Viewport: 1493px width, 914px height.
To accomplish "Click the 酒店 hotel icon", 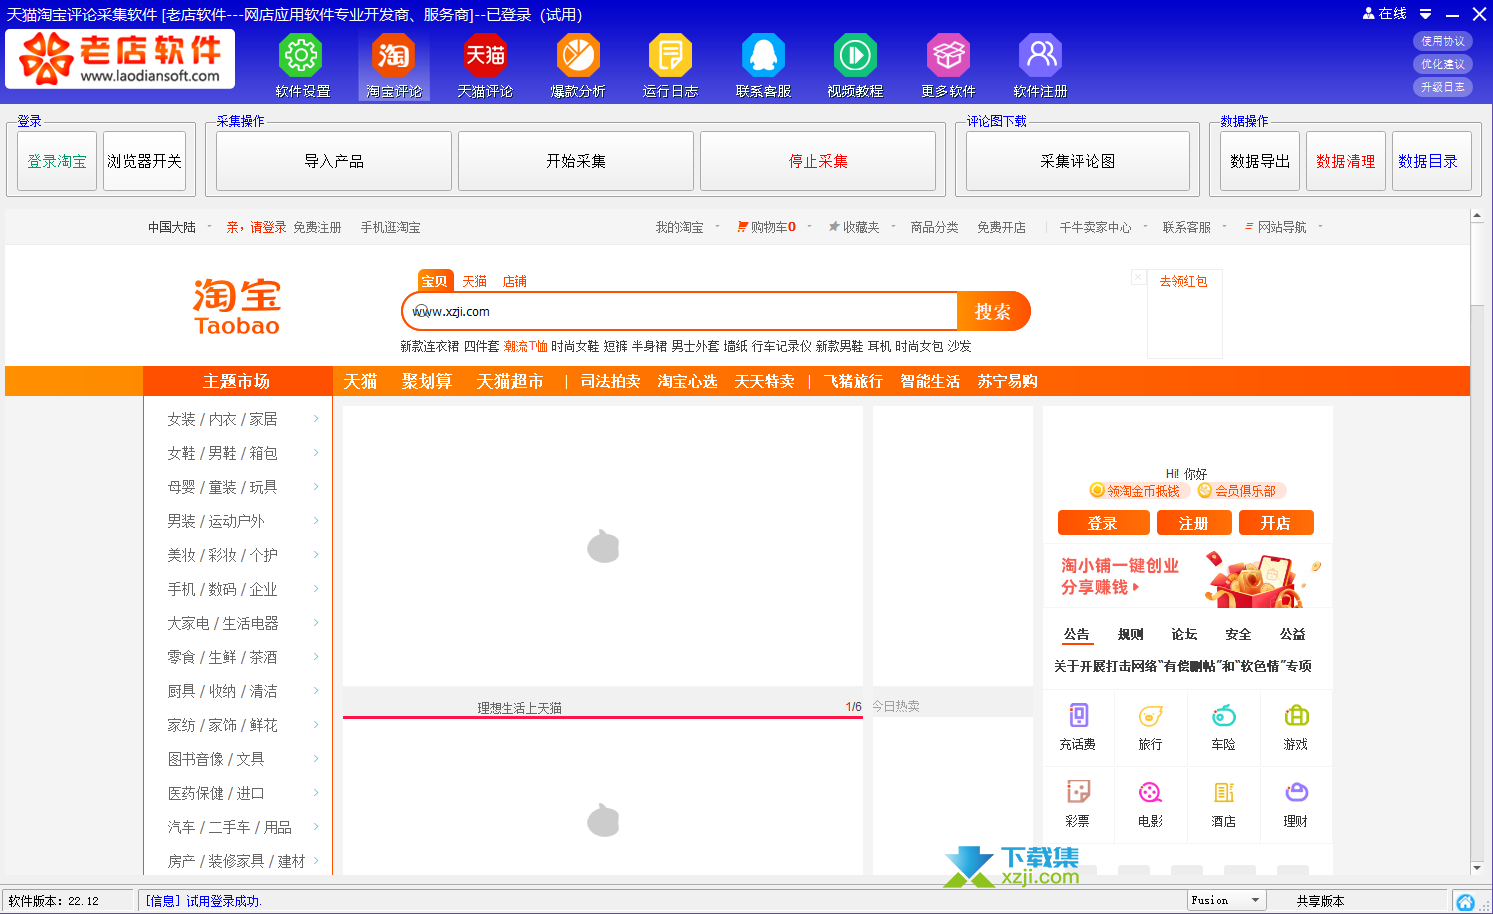I will tap(1223, 792).
